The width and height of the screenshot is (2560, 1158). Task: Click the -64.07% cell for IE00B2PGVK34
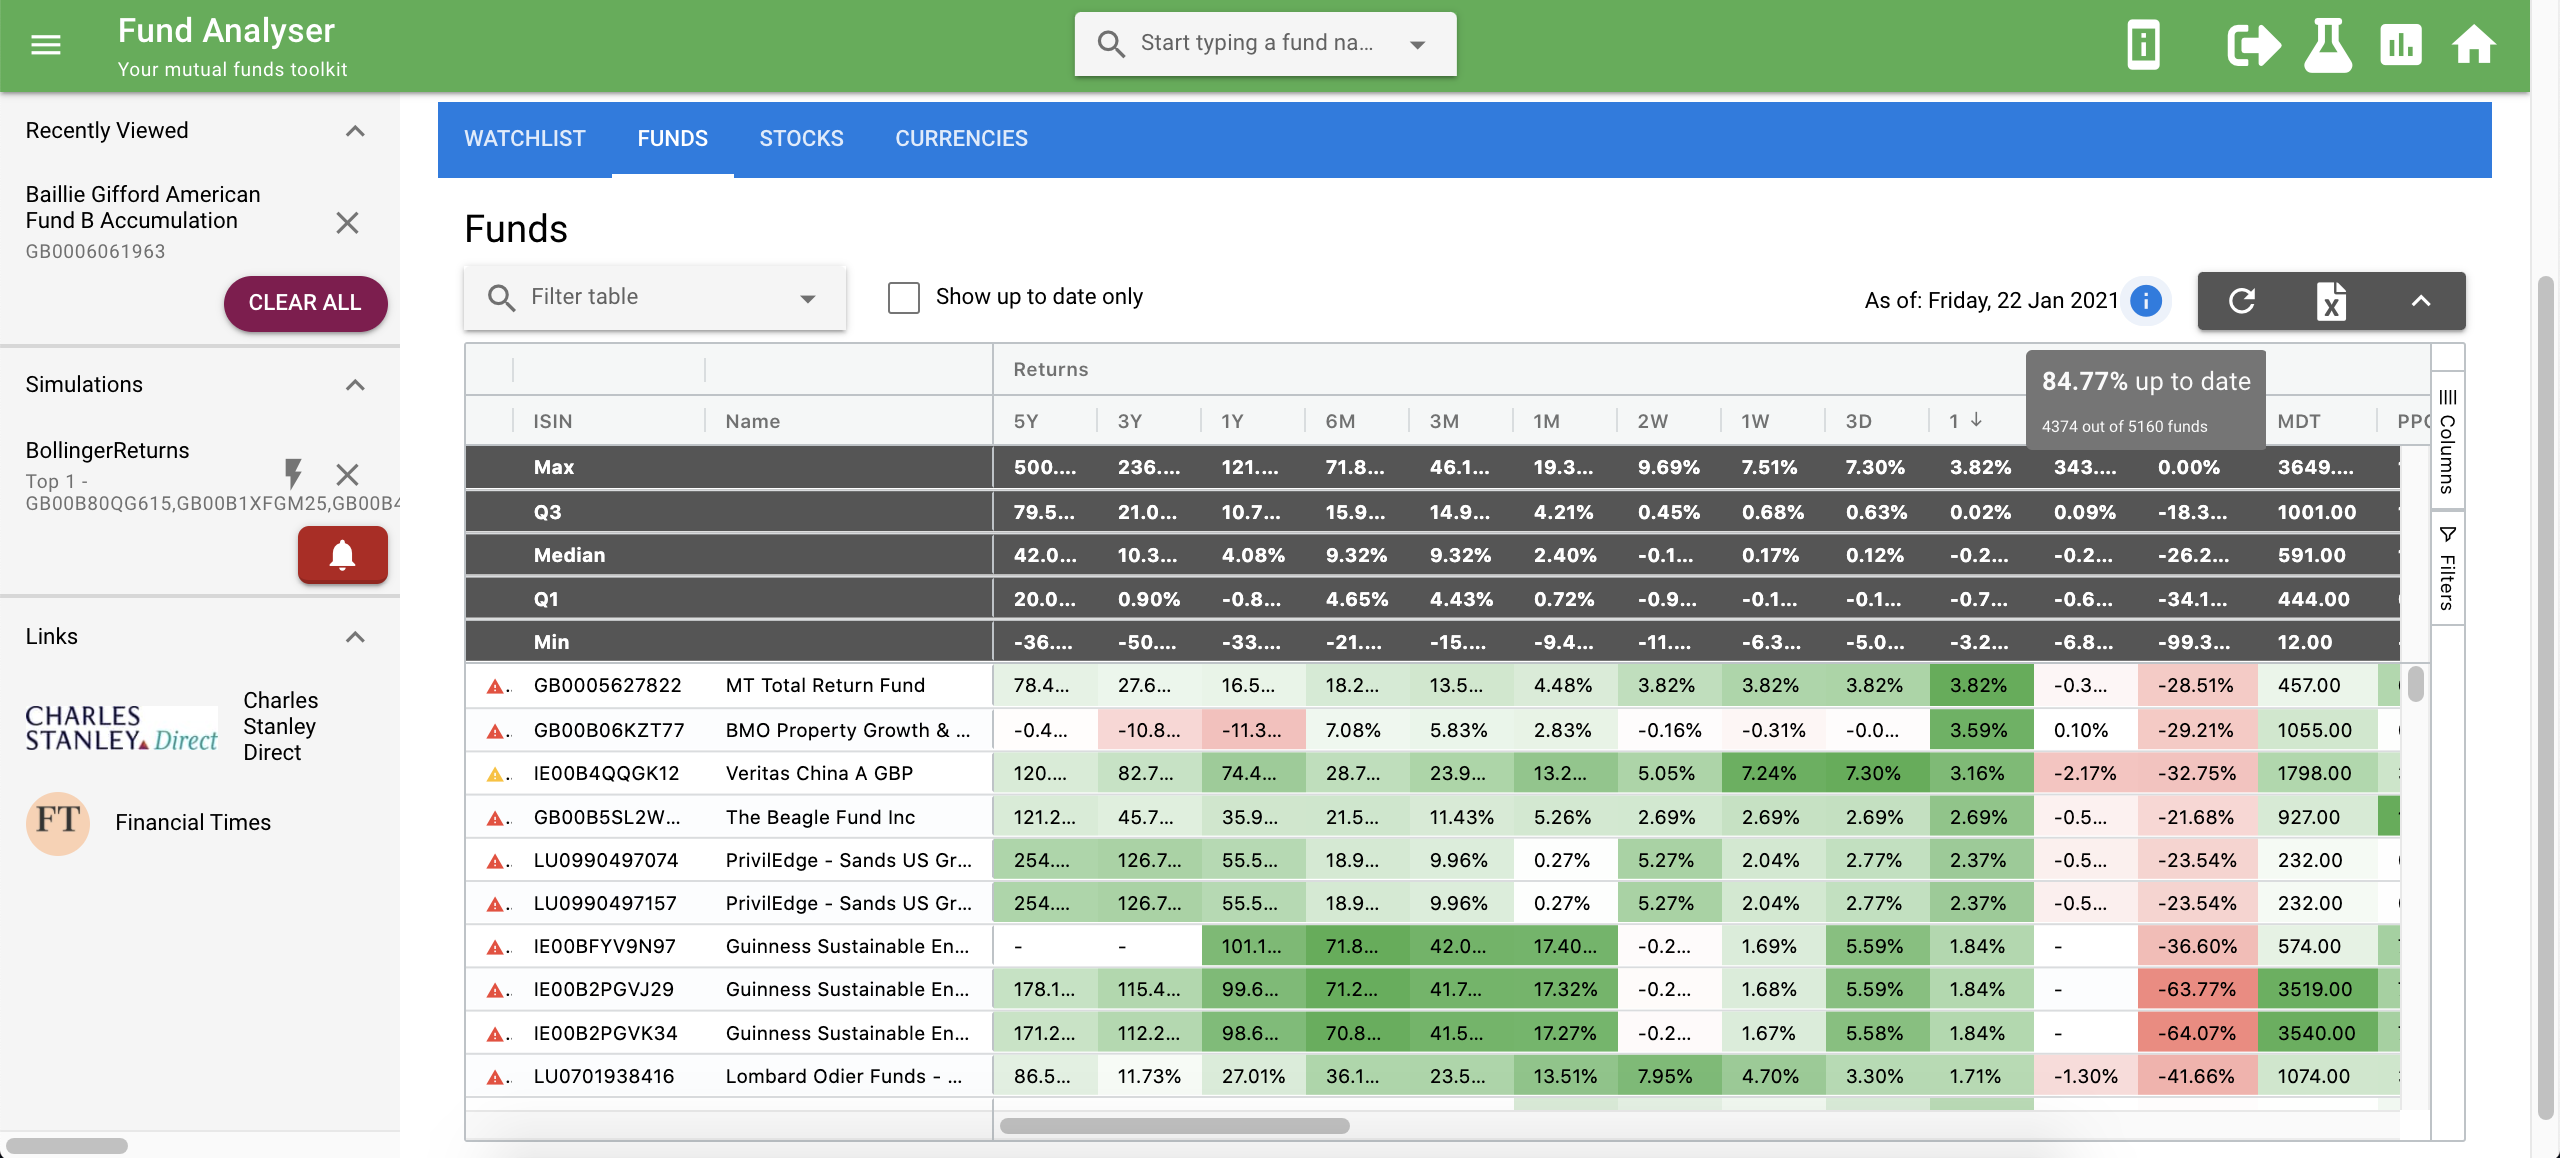[2197, 1033]
